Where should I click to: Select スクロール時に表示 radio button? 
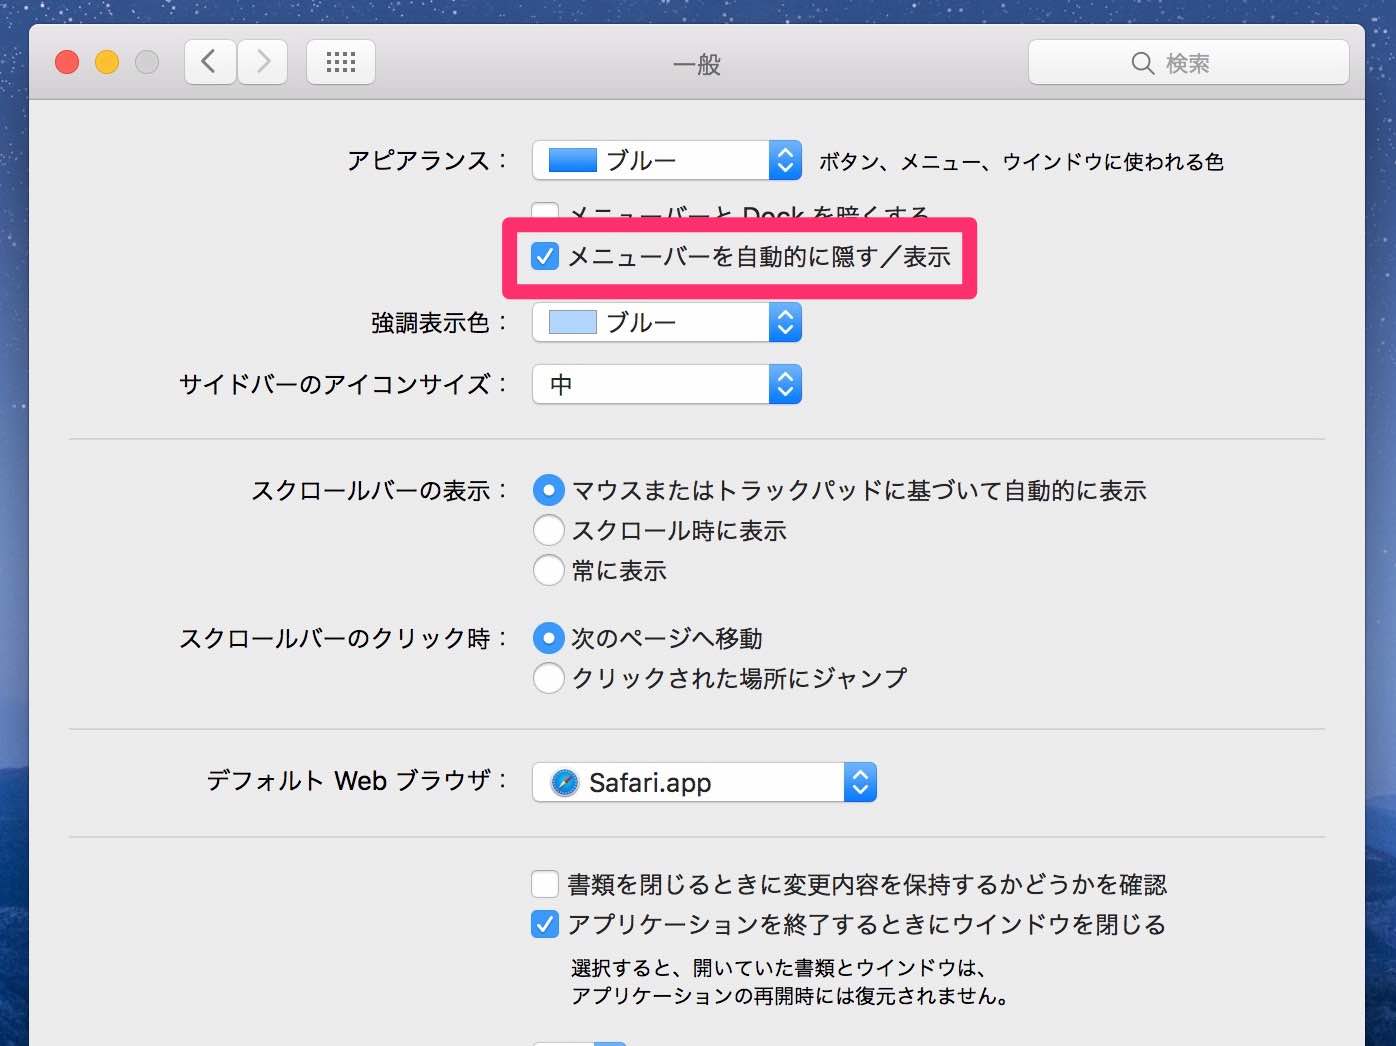pos(549,530)
